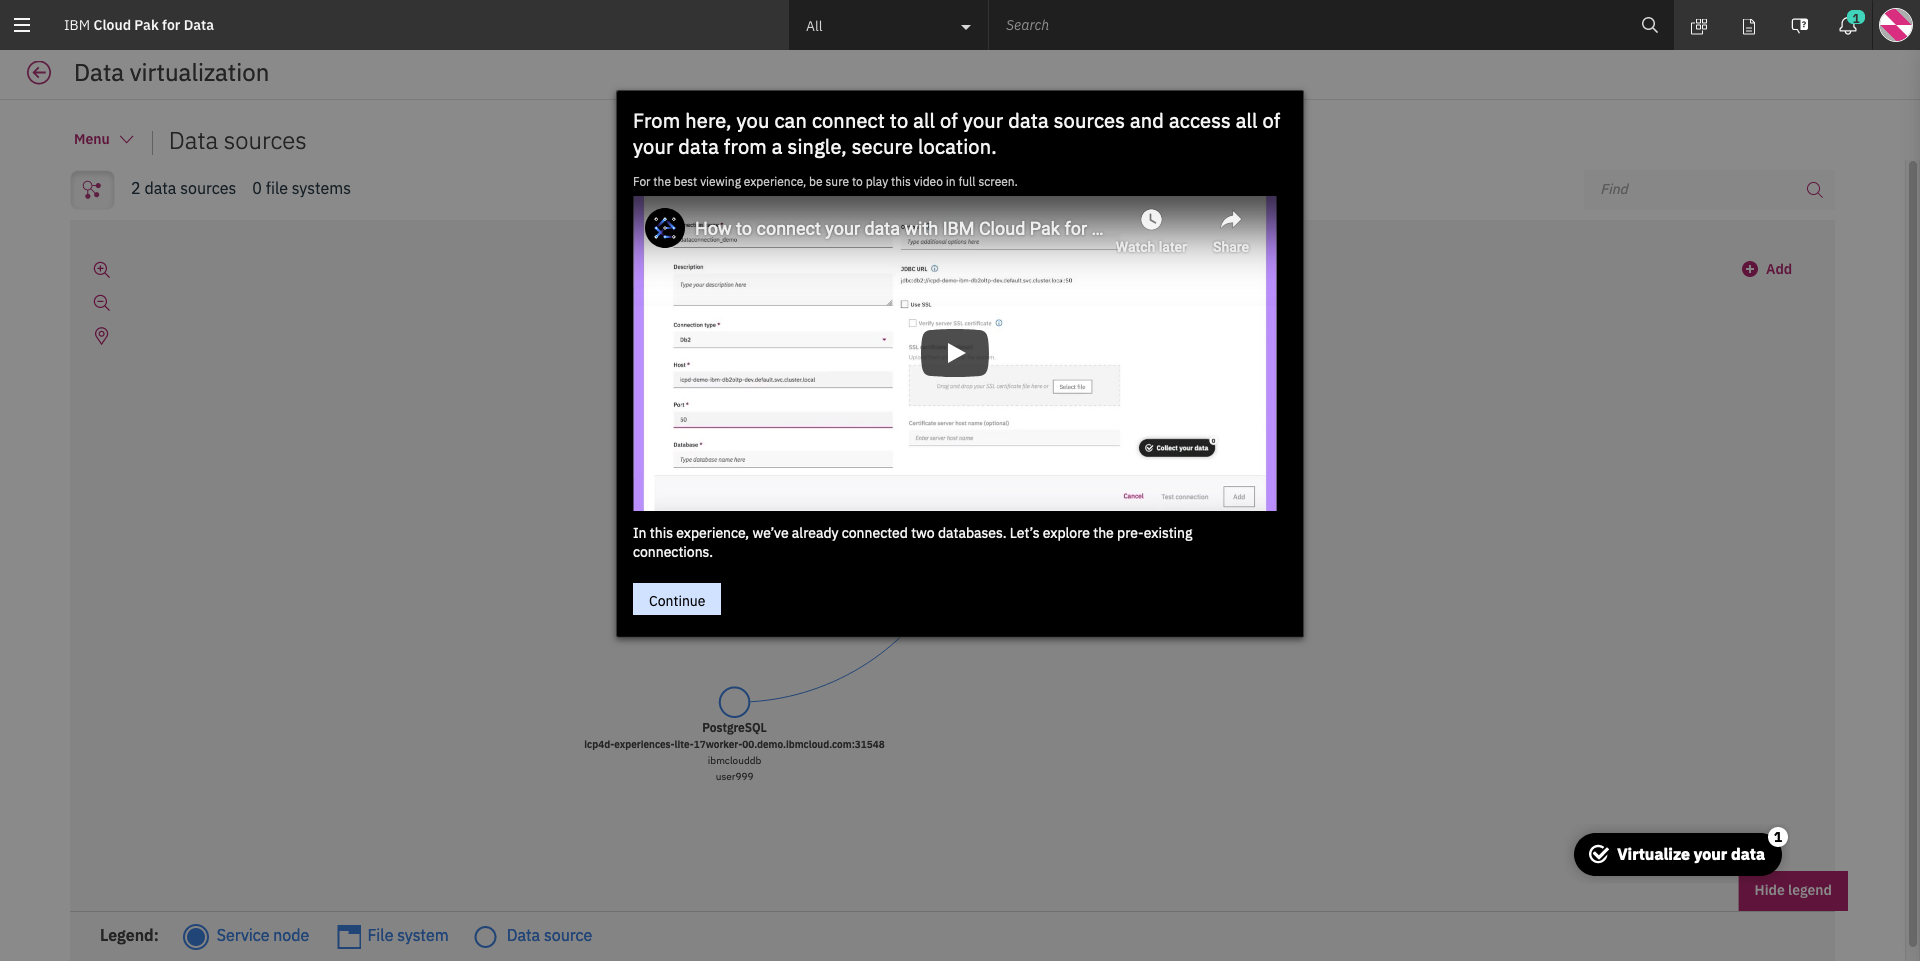
Task: Open the help guide icon in header
Action: coord(1799,26)
